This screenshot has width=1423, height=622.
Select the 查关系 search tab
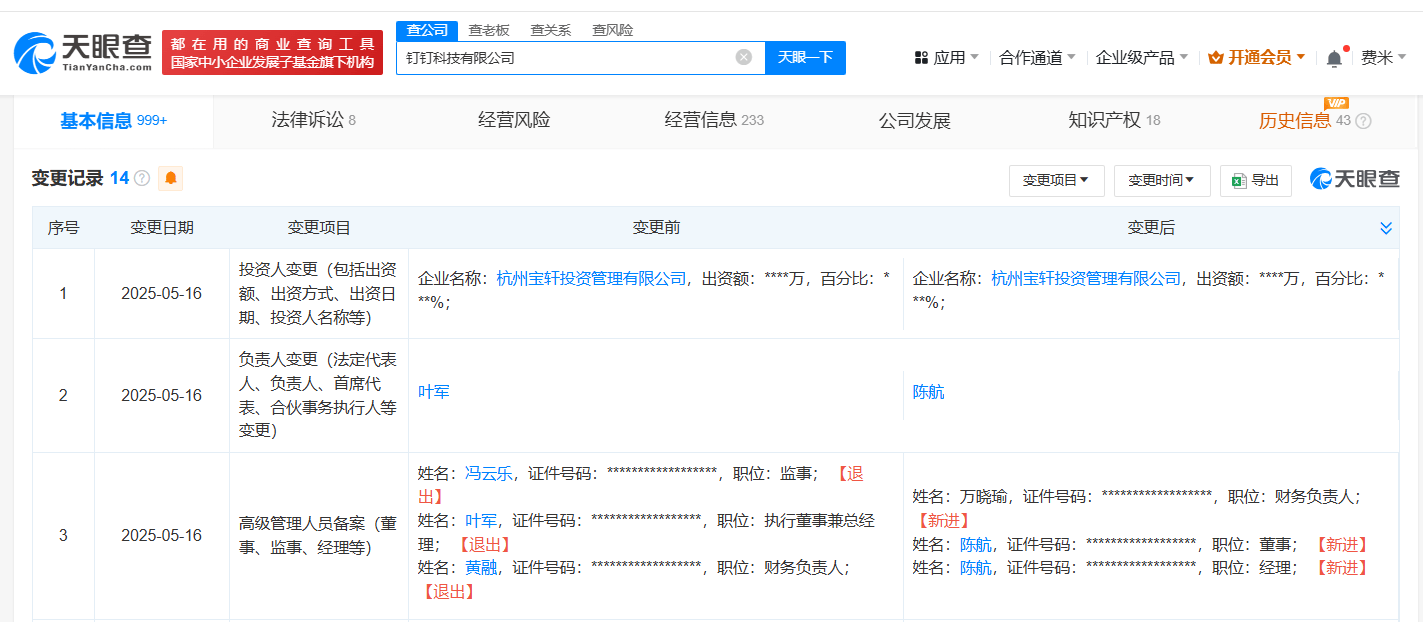(x=550, y=30)
